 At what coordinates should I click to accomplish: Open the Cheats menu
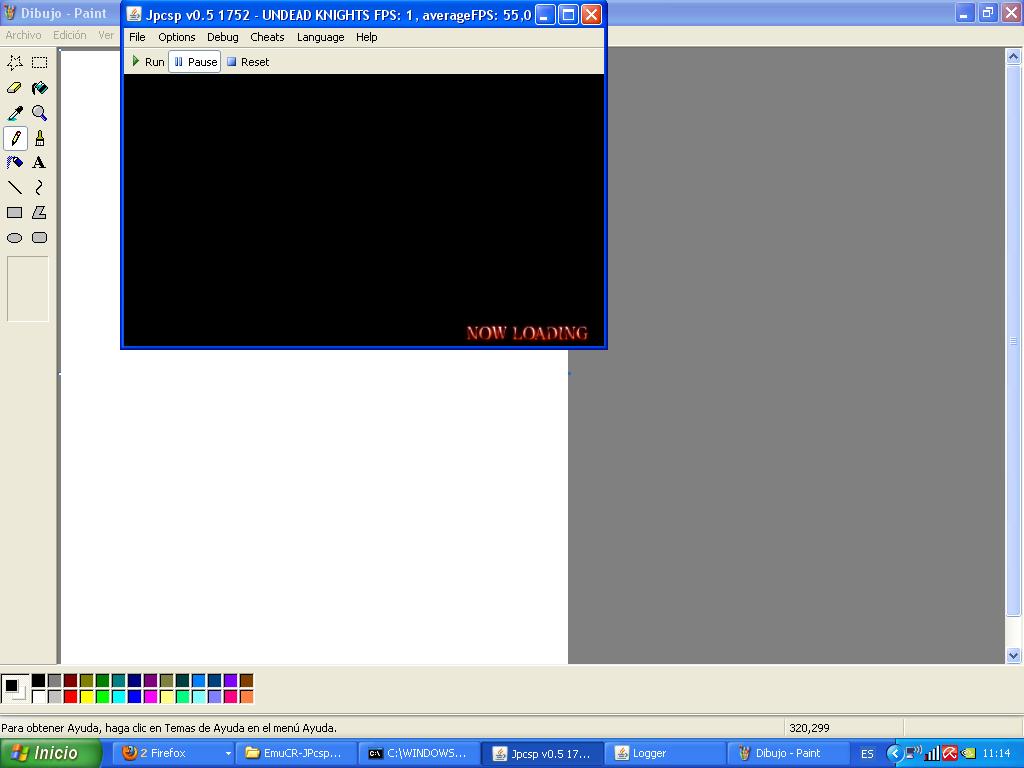267,37
